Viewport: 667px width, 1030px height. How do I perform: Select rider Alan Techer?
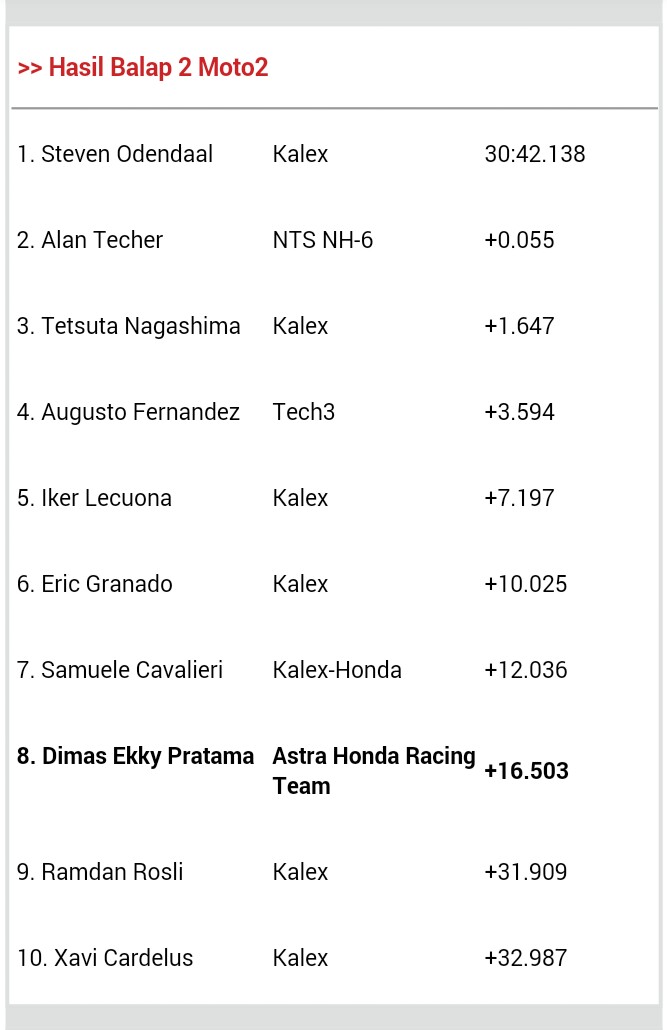pos(90,240)
